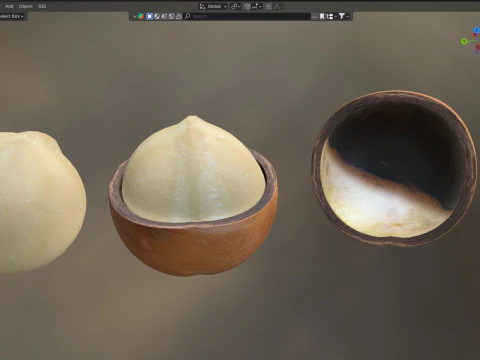Image resolution: width=480 pixels, height=360 pixels.
Task: Click the magnifier search icon
Action: click(187, 16)
